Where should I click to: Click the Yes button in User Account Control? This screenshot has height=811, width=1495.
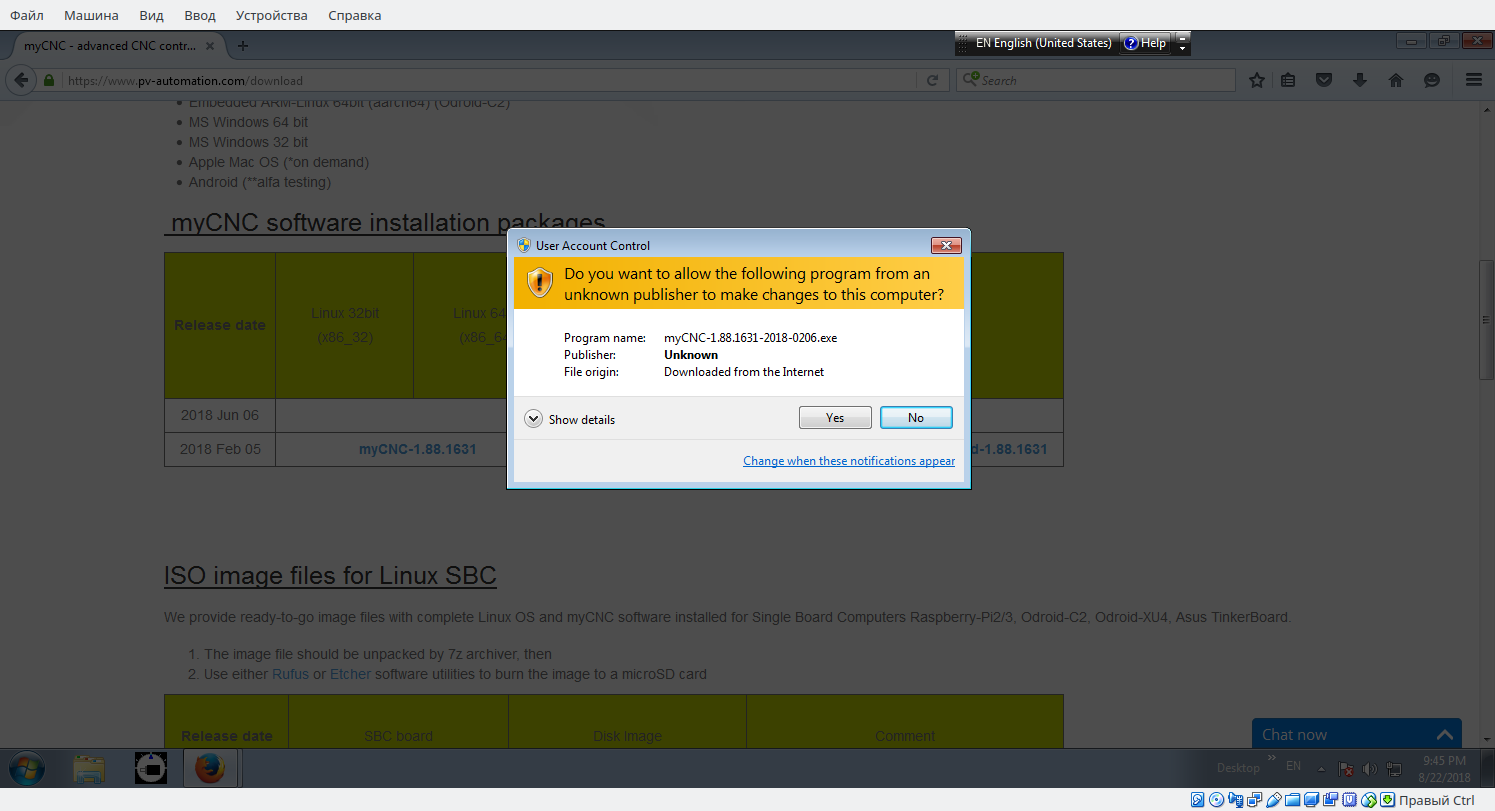pos(835,418)
